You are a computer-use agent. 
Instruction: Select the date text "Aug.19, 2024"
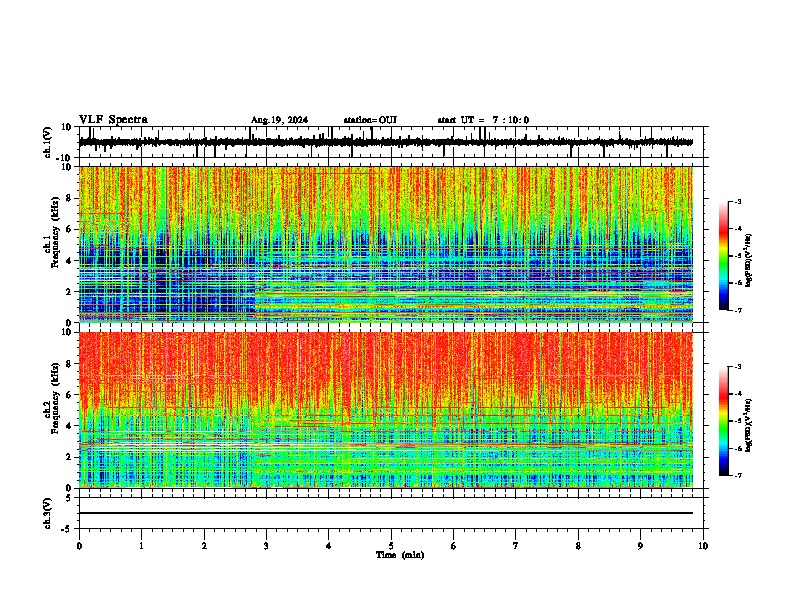click(279, 120)
